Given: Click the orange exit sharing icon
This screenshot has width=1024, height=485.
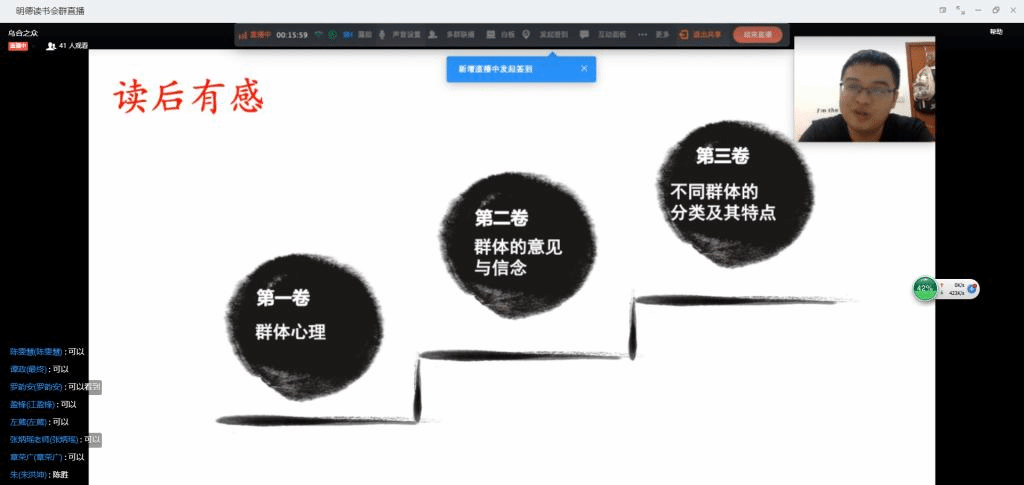Looking at the screenshot, I should (683, 34).
